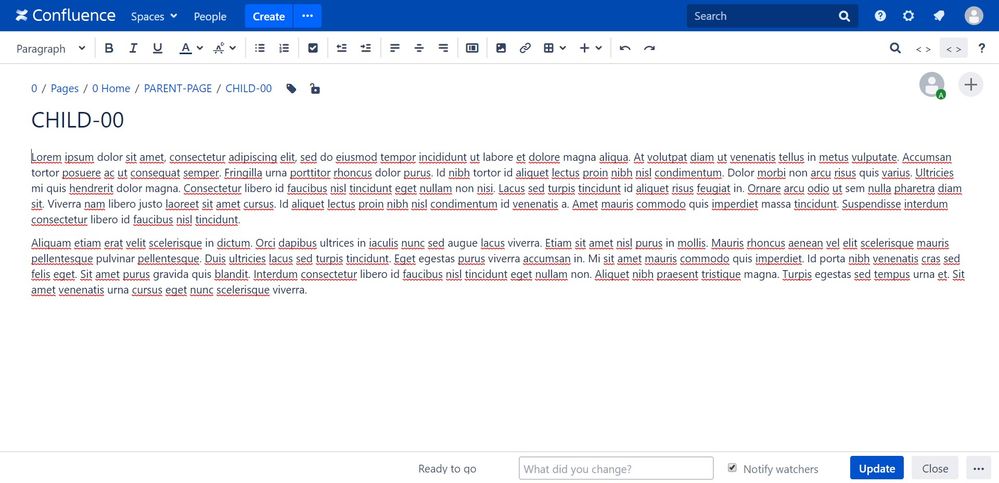The width and height of the screenshot is (999, 483).
Task: Open the header help menu
Action: tap(880, 17)
